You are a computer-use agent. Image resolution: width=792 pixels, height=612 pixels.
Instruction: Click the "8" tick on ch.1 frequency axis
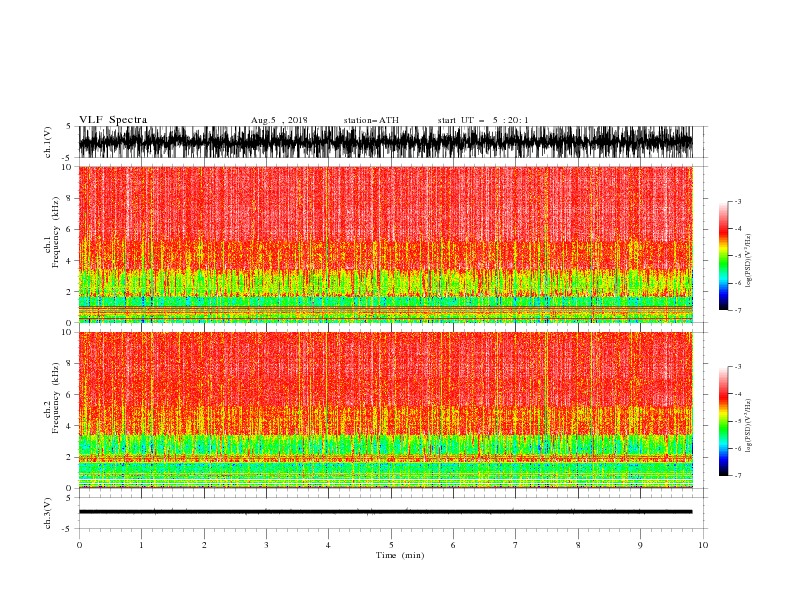(69, 198)
